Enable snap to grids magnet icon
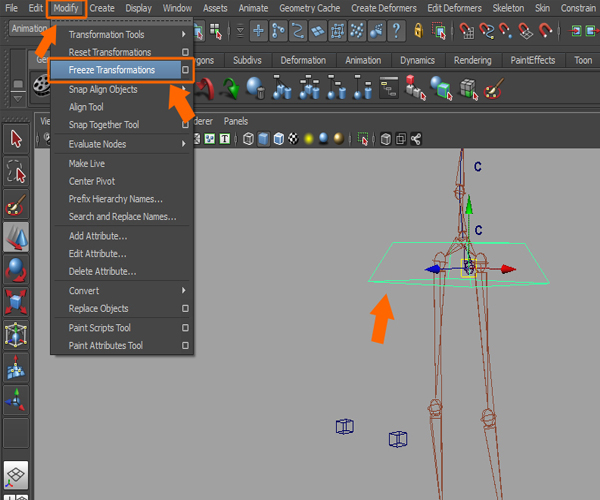The height and width of the screenshot is (500, 600). pos(466,31)
